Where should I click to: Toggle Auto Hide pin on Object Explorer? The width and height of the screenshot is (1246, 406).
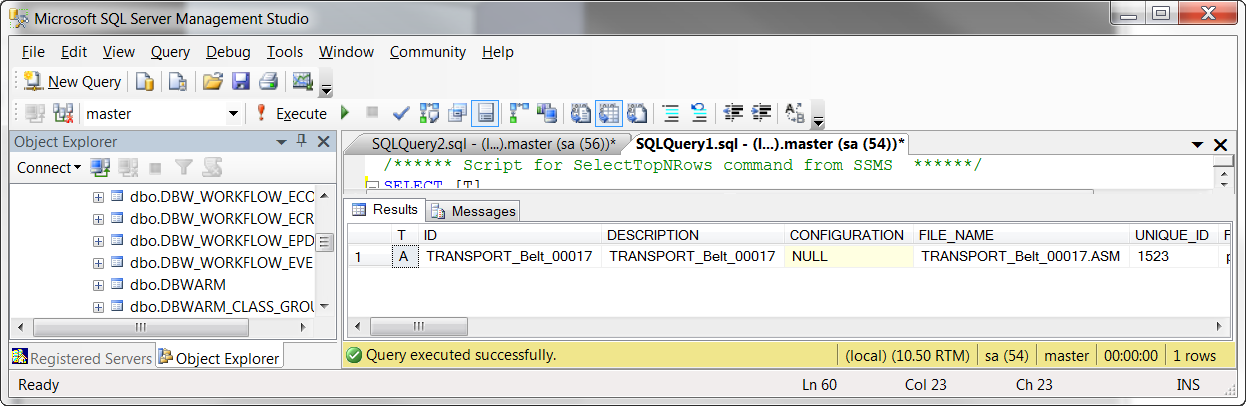(x=302, y=142)
